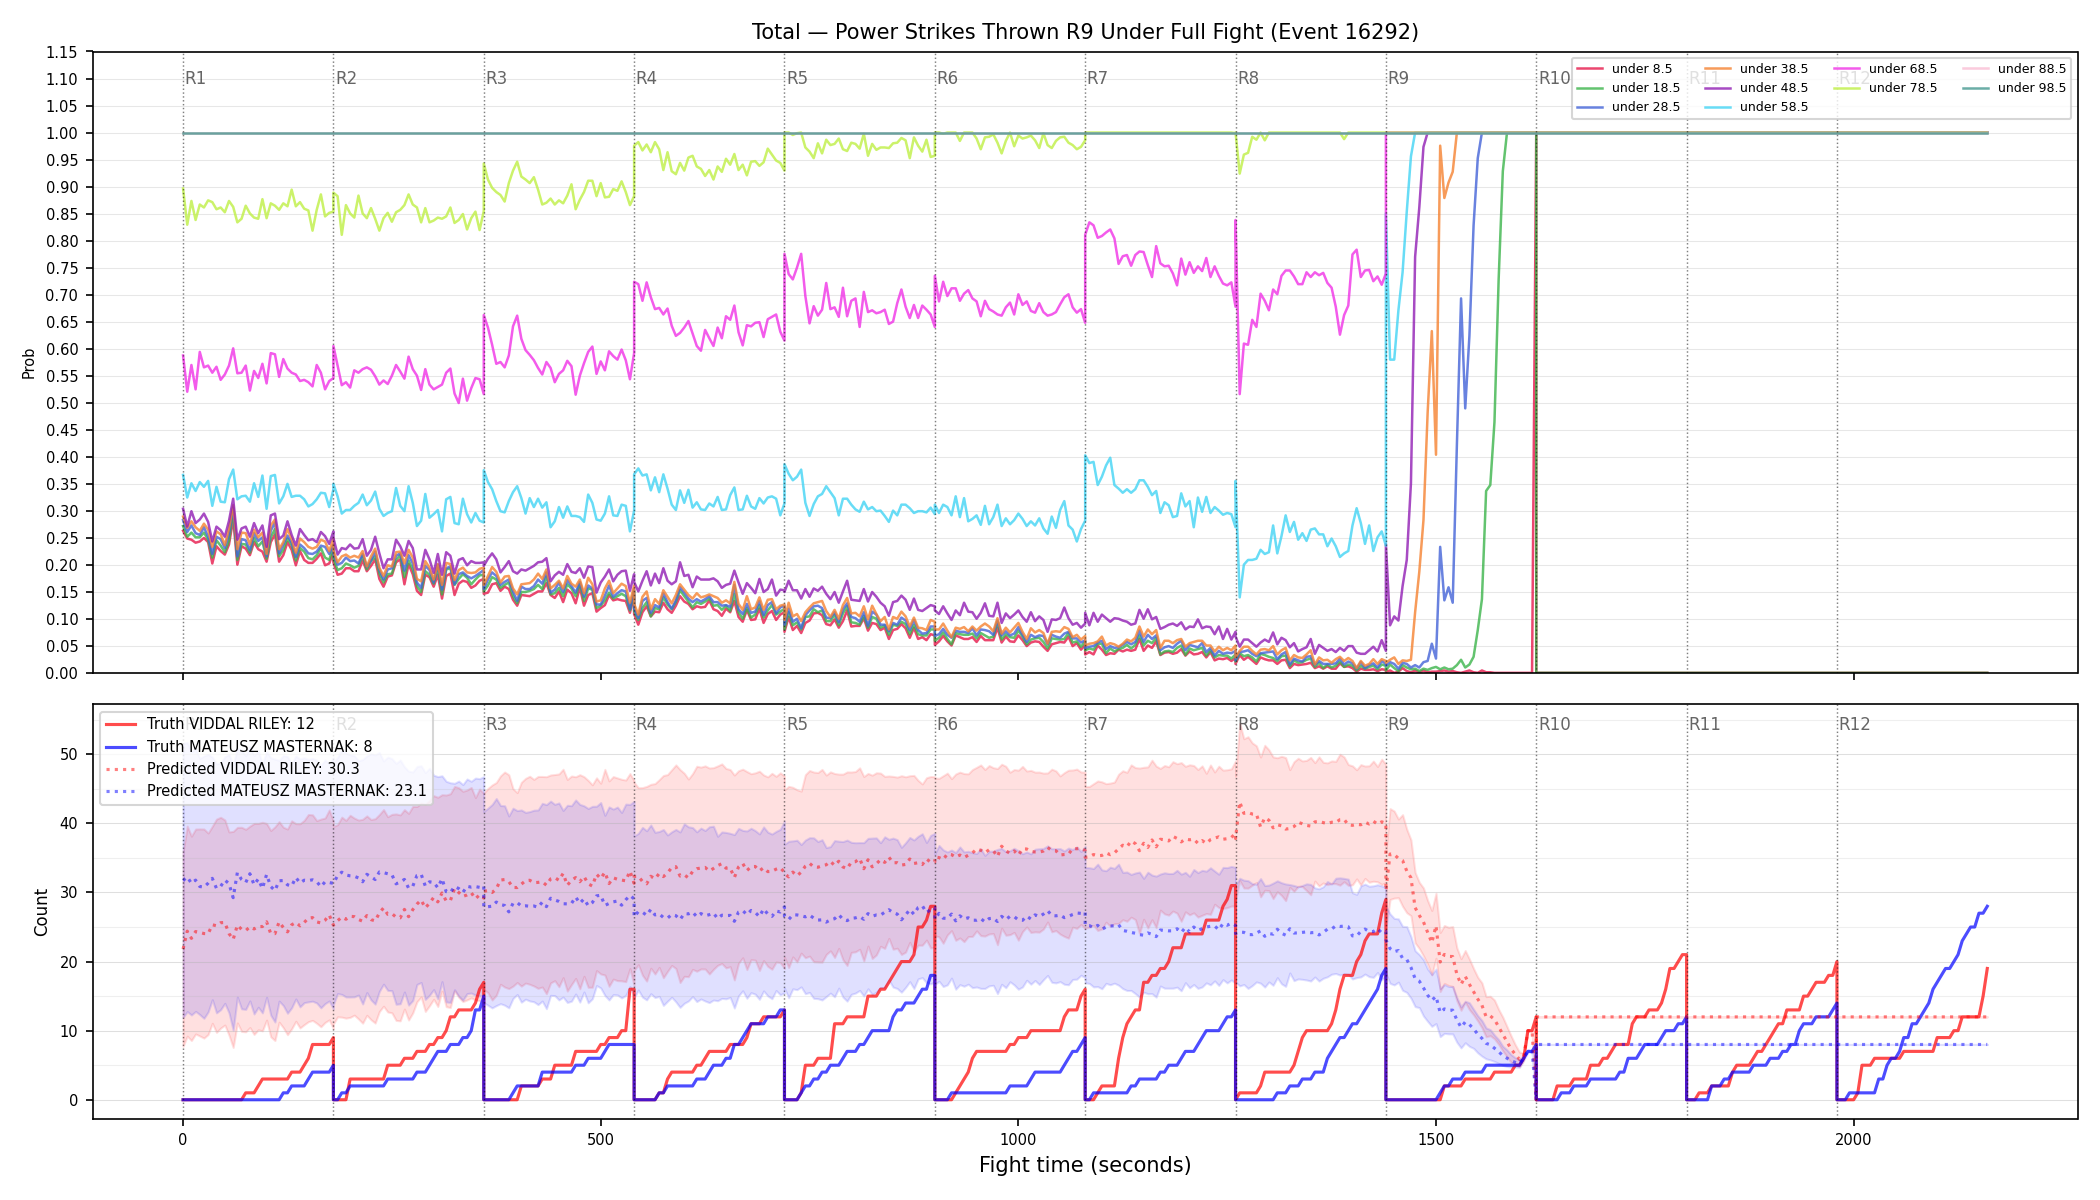Viewport: 2100px width, 1200px height.
Task: Select the 'under 58.5' legend entry
Action: pyautogui.click(x=1757, y=107)
